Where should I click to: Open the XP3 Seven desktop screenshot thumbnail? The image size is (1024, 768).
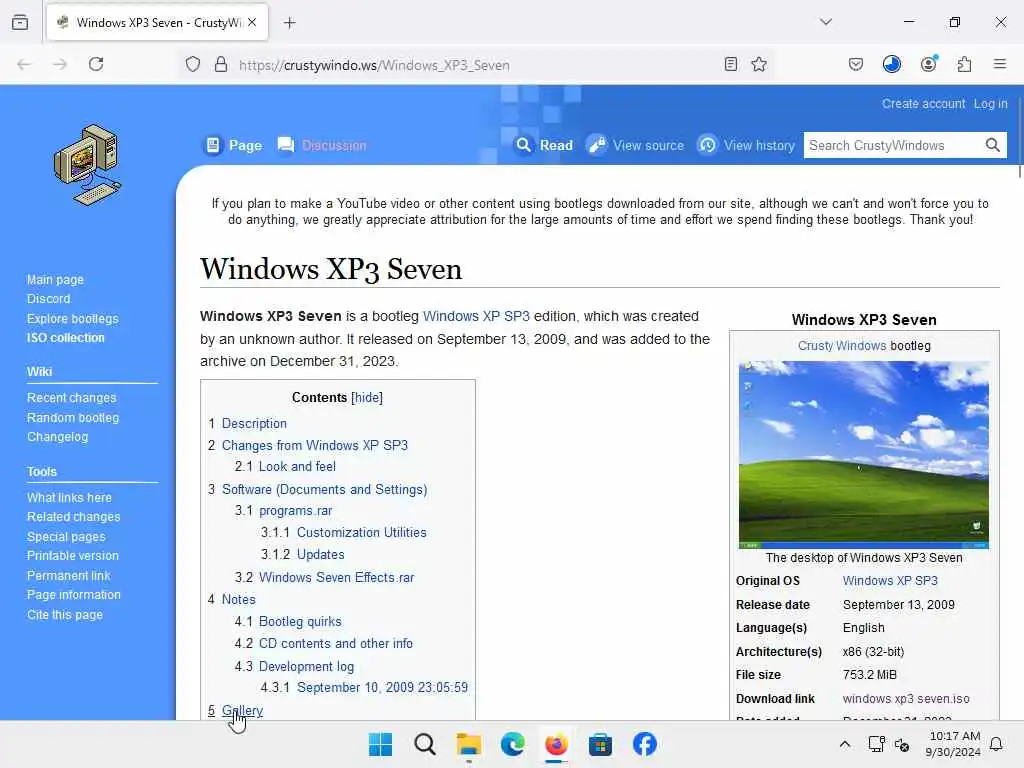click(863, 455)
